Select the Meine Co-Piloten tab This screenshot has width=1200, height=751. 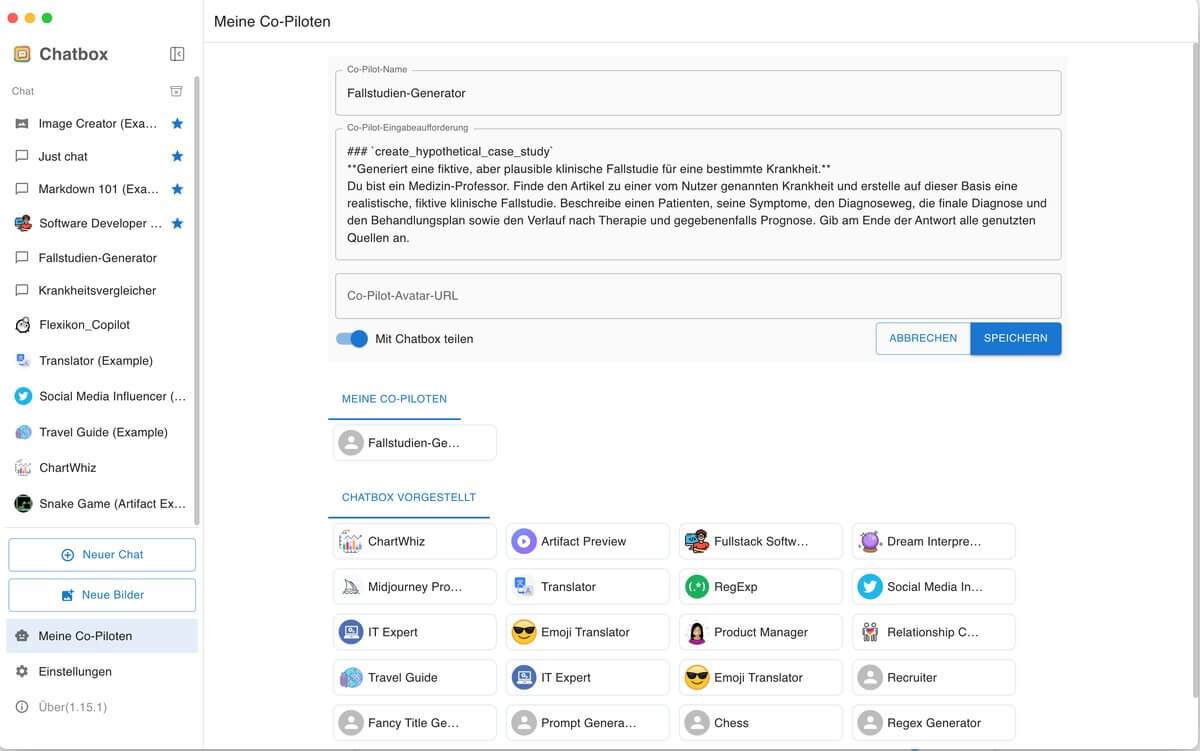394,399
